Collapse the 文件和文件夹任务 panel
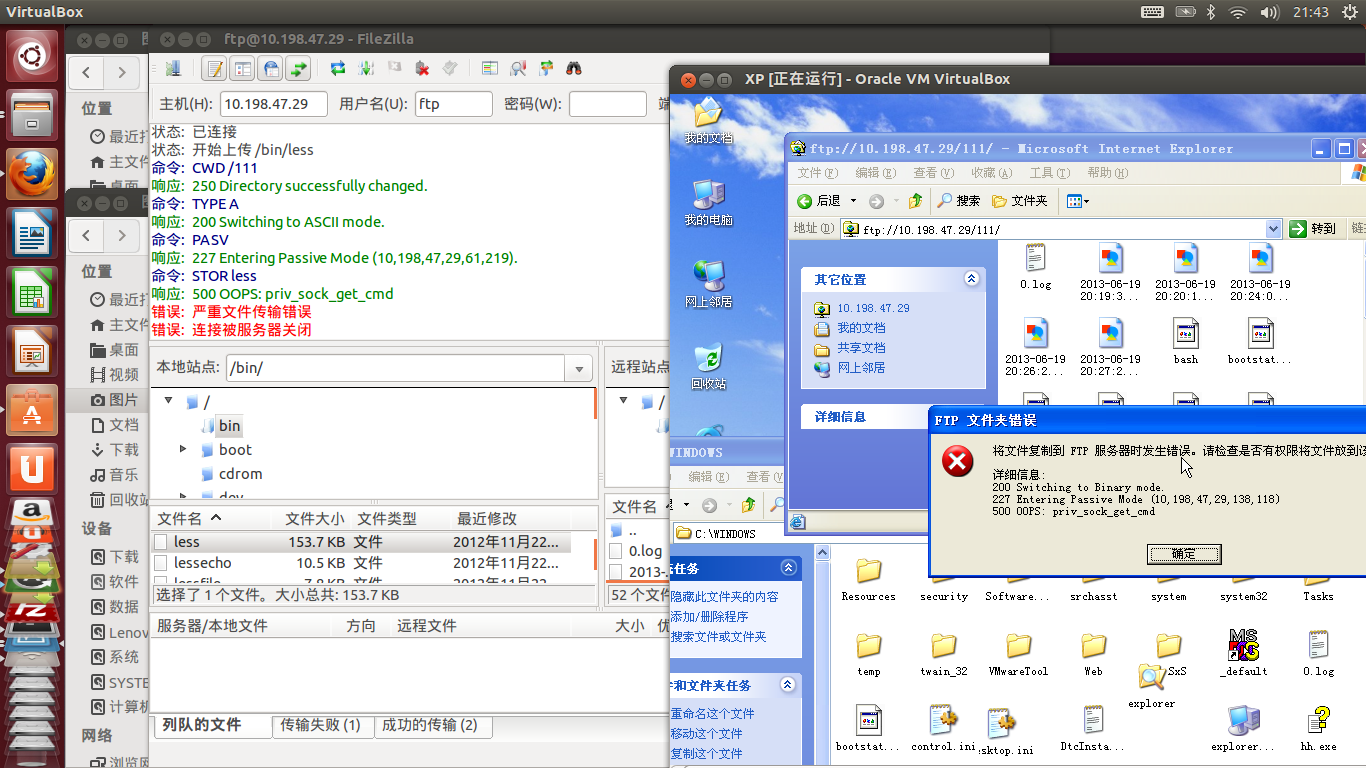Viewport: 1366px width, 768px height. coord(788,685)
